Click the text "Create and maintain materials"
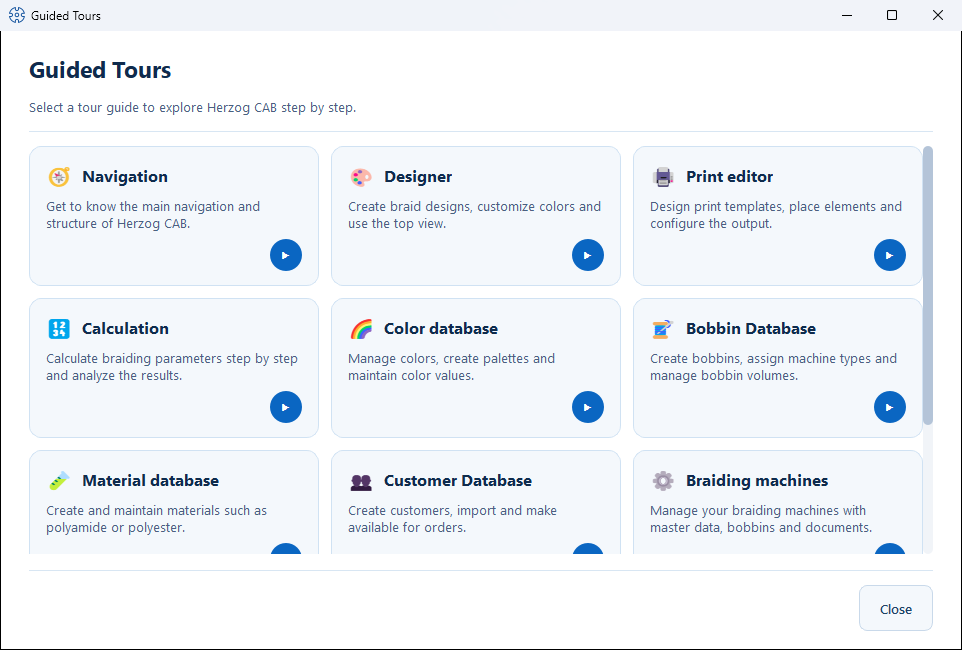Screen dimensions: 962x650 pyautogui.click(x=134, y=511)
